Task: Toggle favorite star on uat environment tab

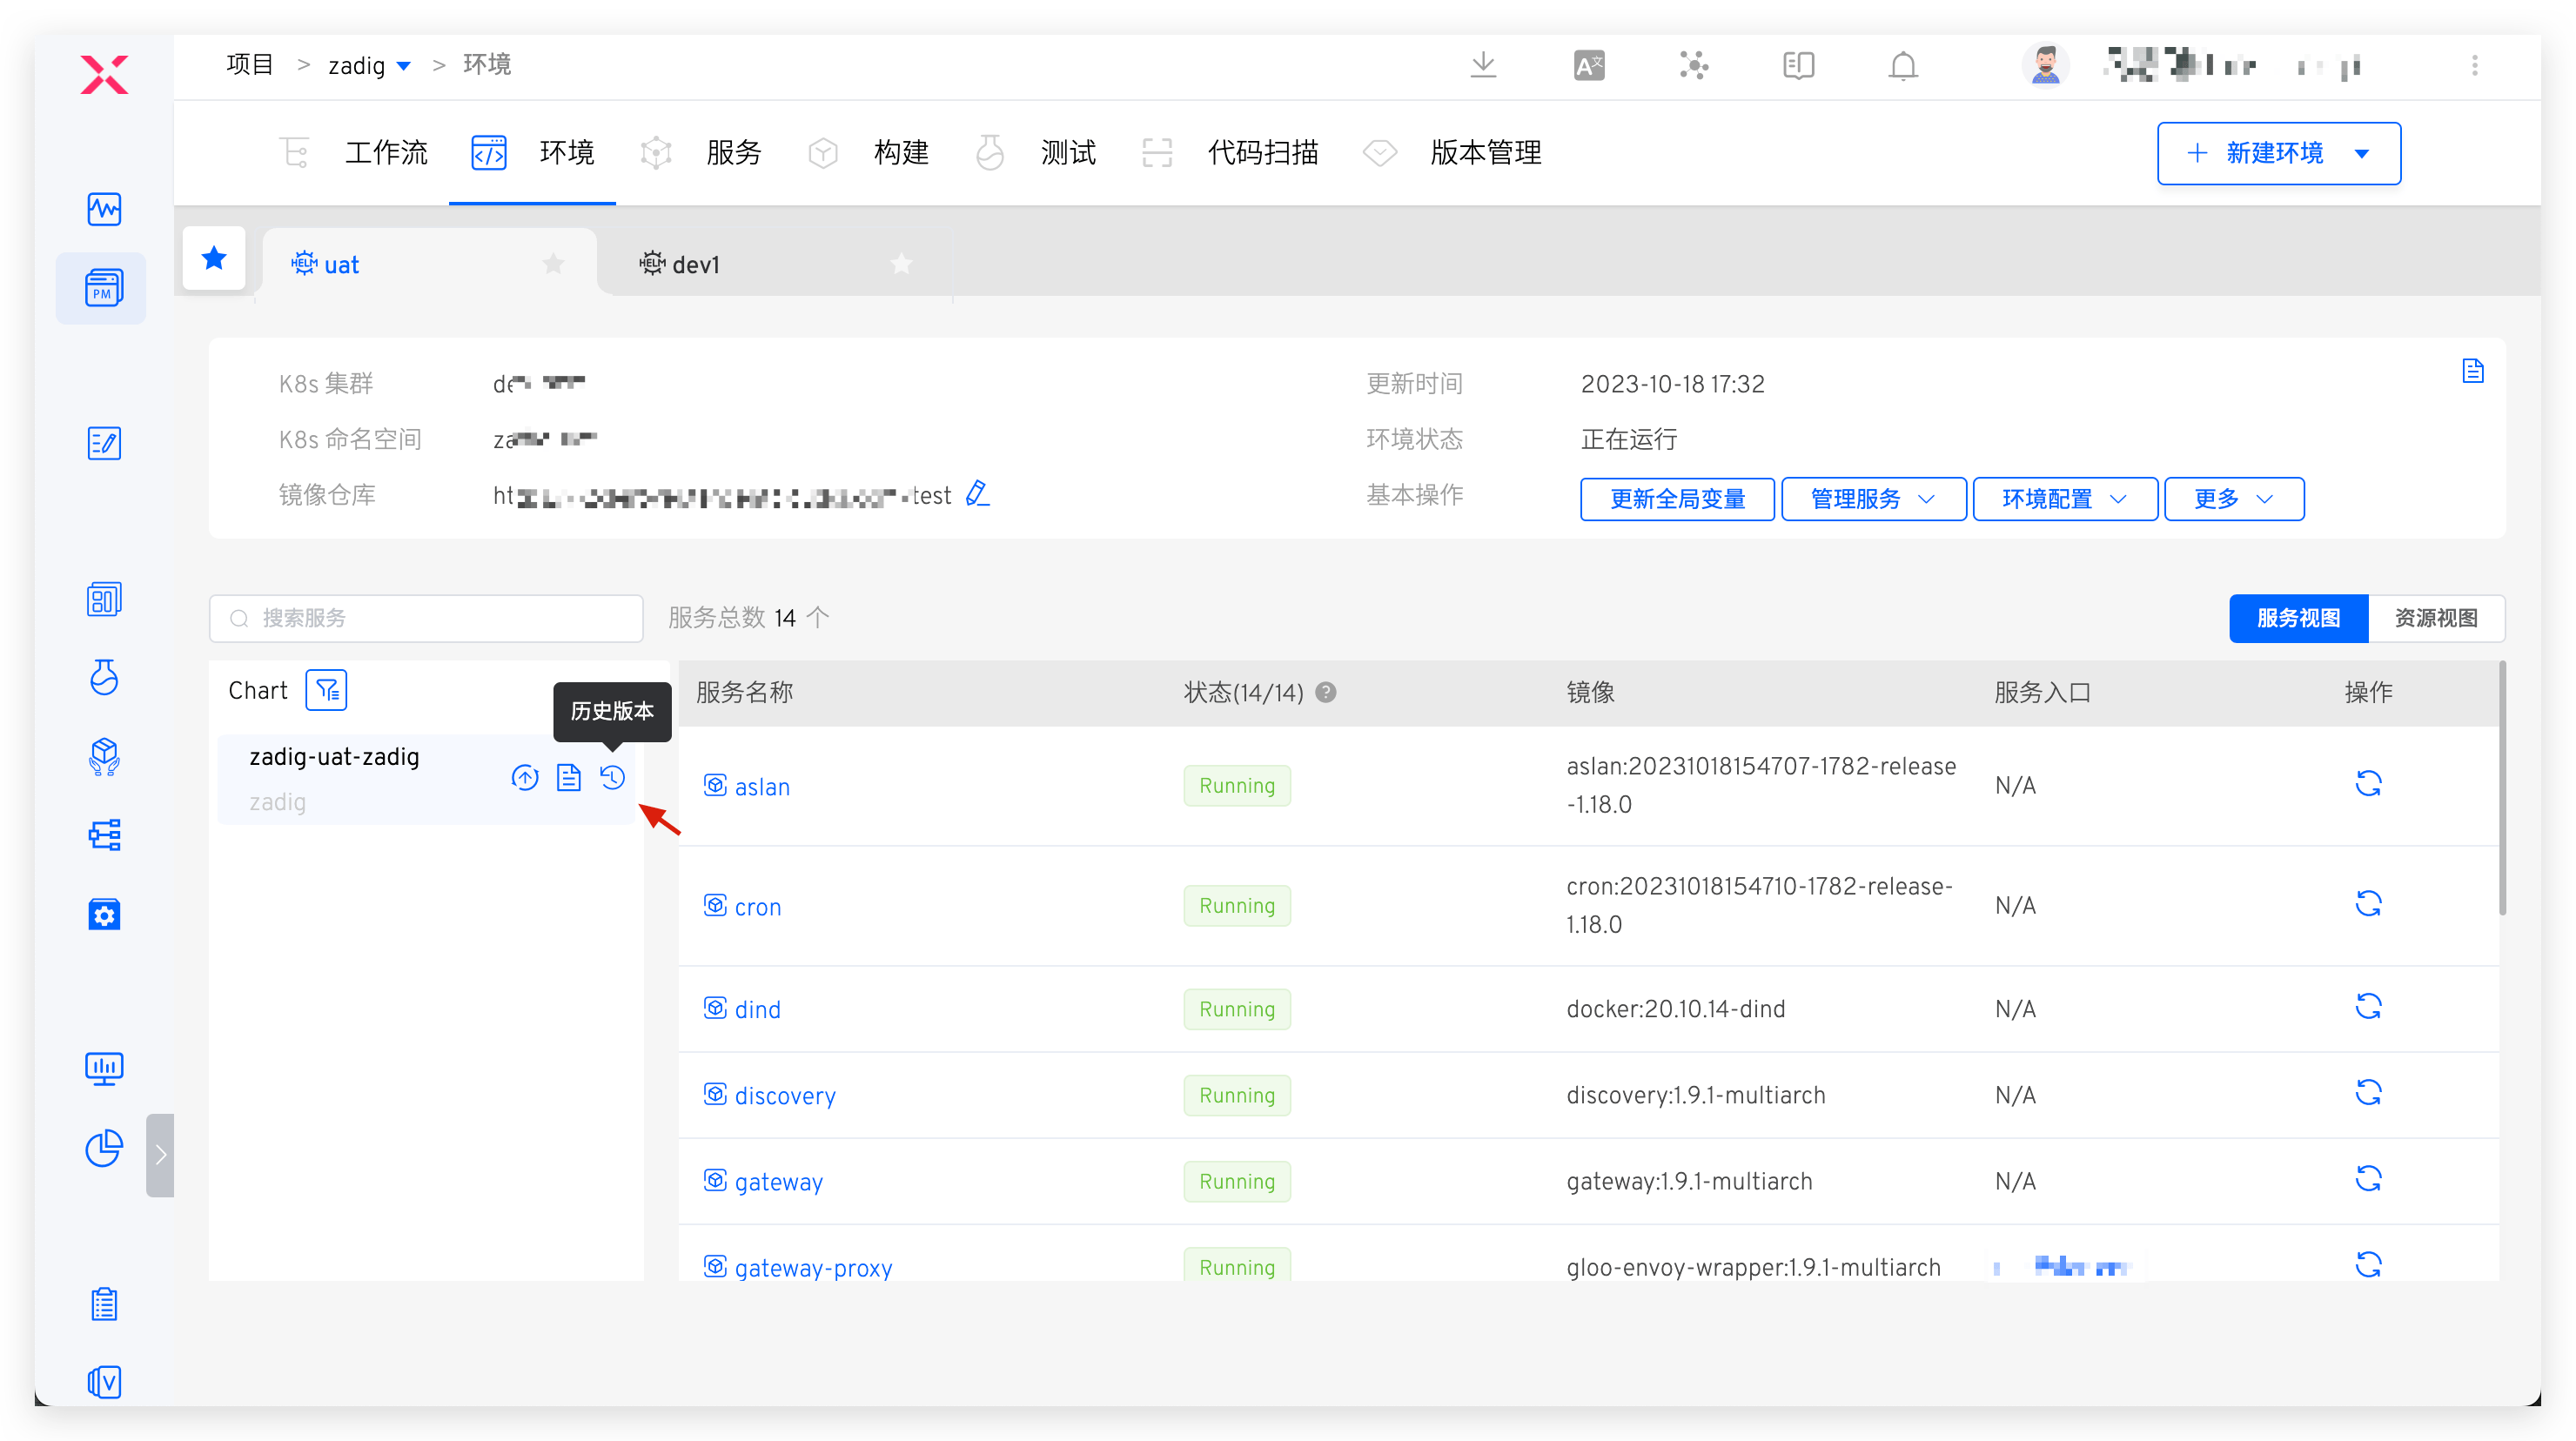Action: pos(553,264)
